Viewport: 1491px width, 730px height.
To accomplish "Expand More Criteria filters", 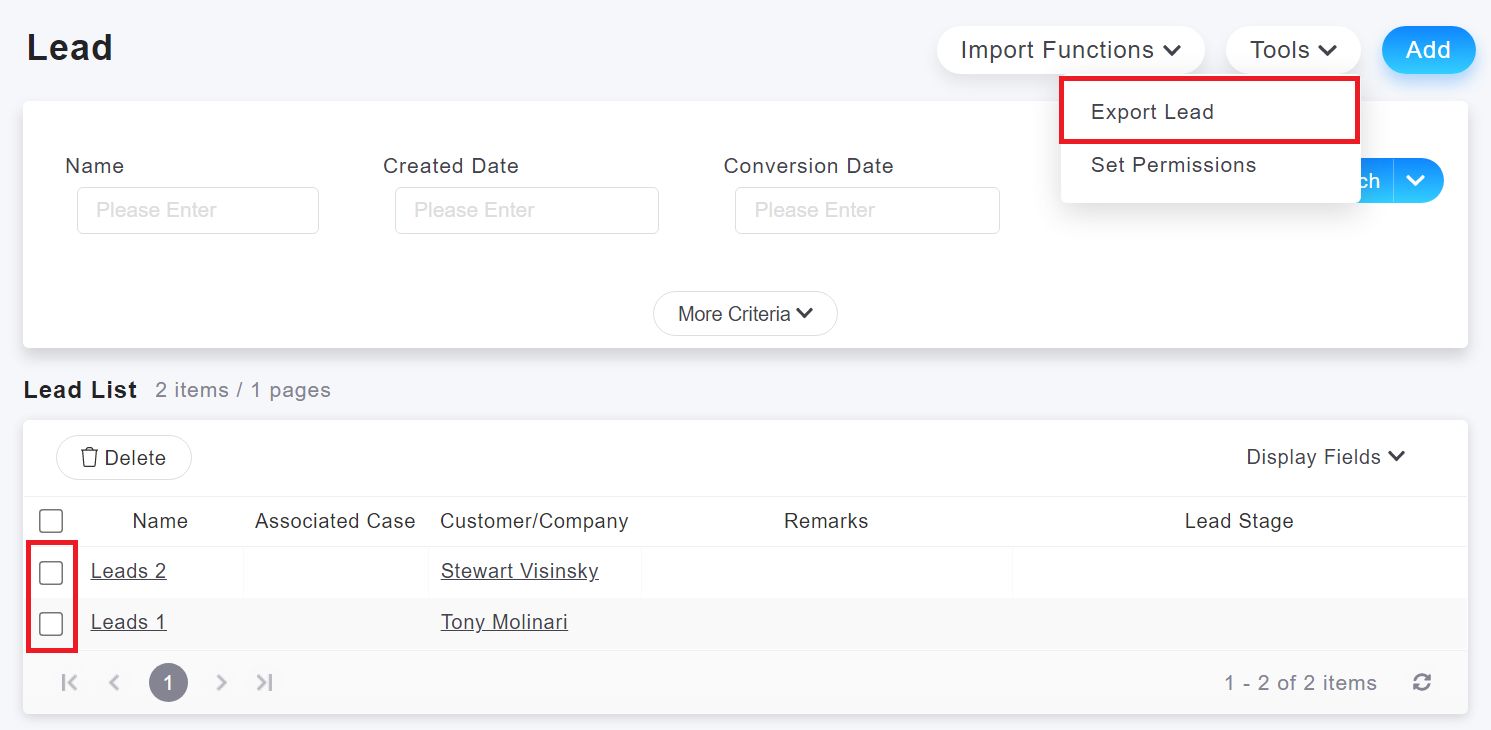I will coord(745,314).
